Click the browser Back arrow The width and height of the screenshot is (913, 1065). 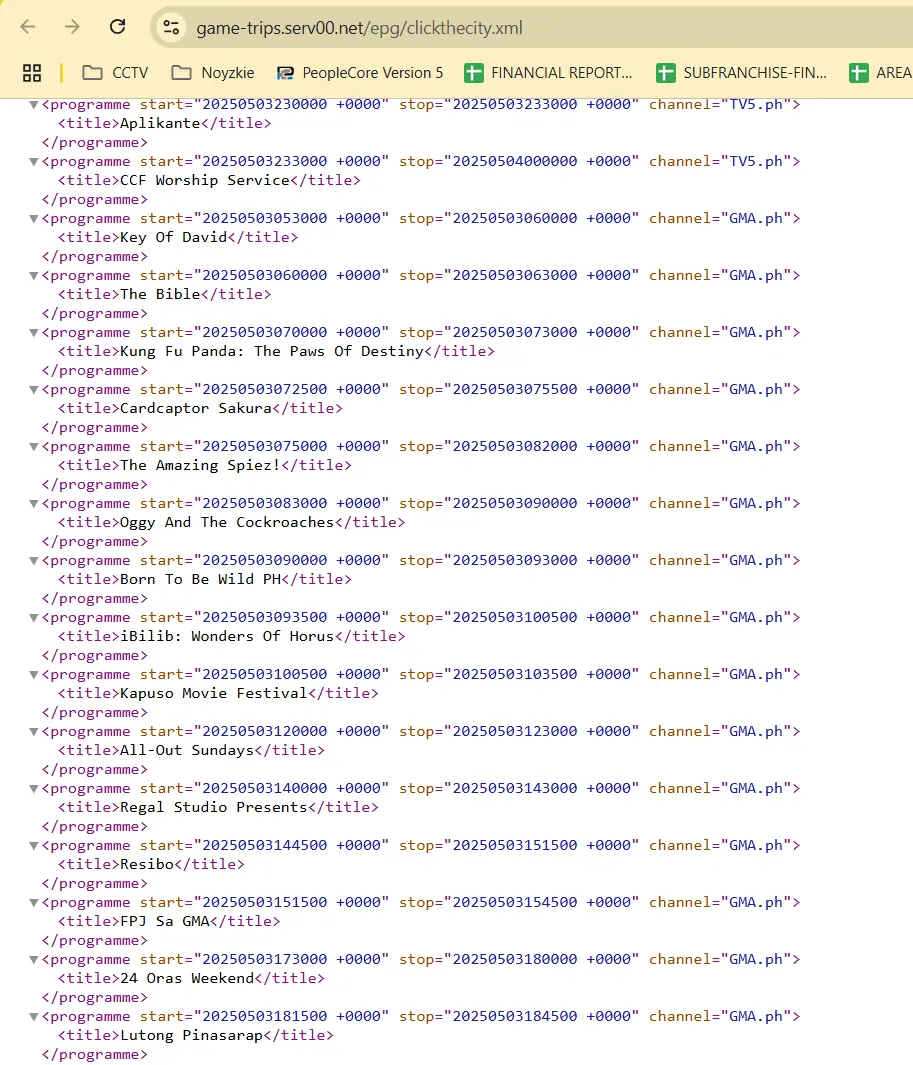pyautogui.click(x=28, y=27)
